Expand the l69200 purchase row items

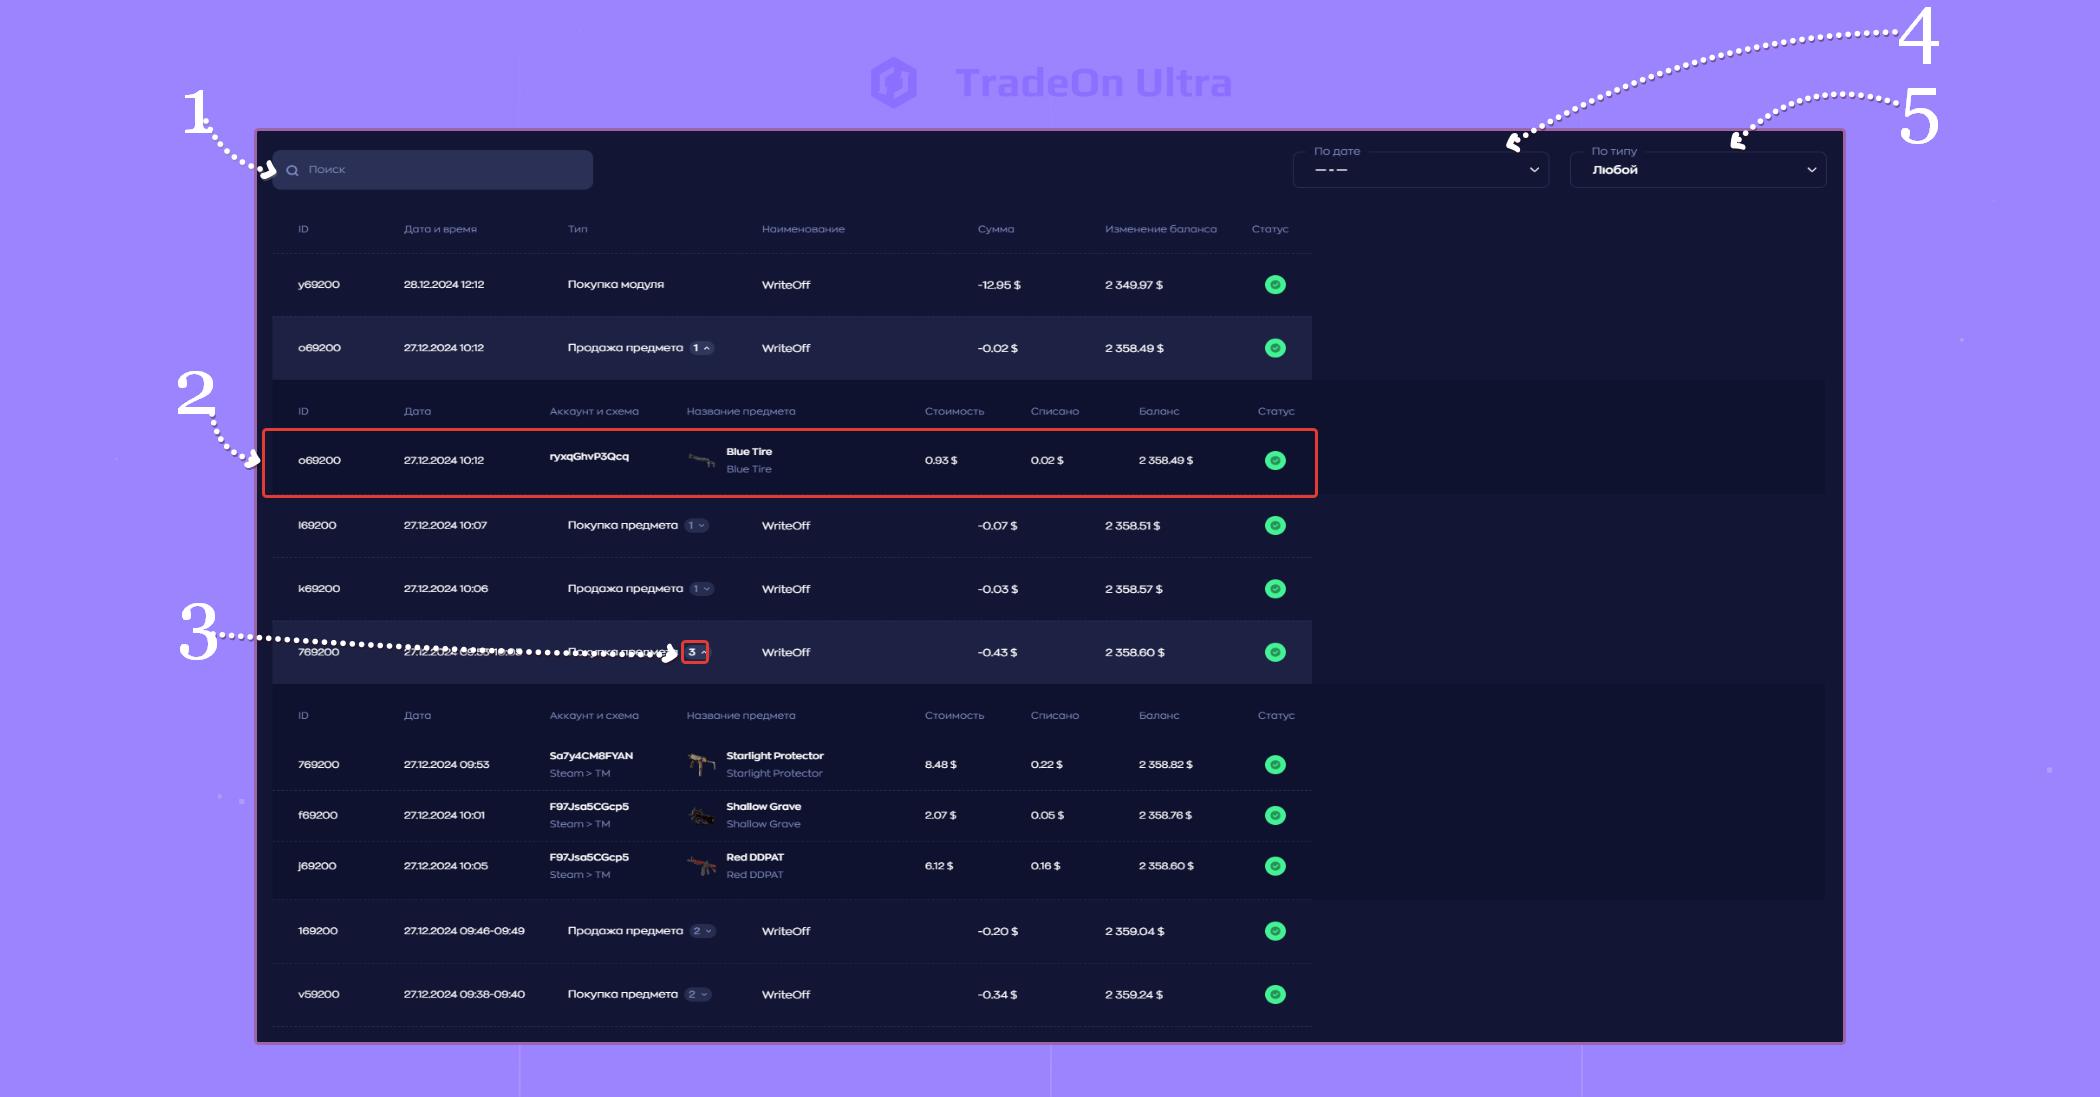coord(697,525)
